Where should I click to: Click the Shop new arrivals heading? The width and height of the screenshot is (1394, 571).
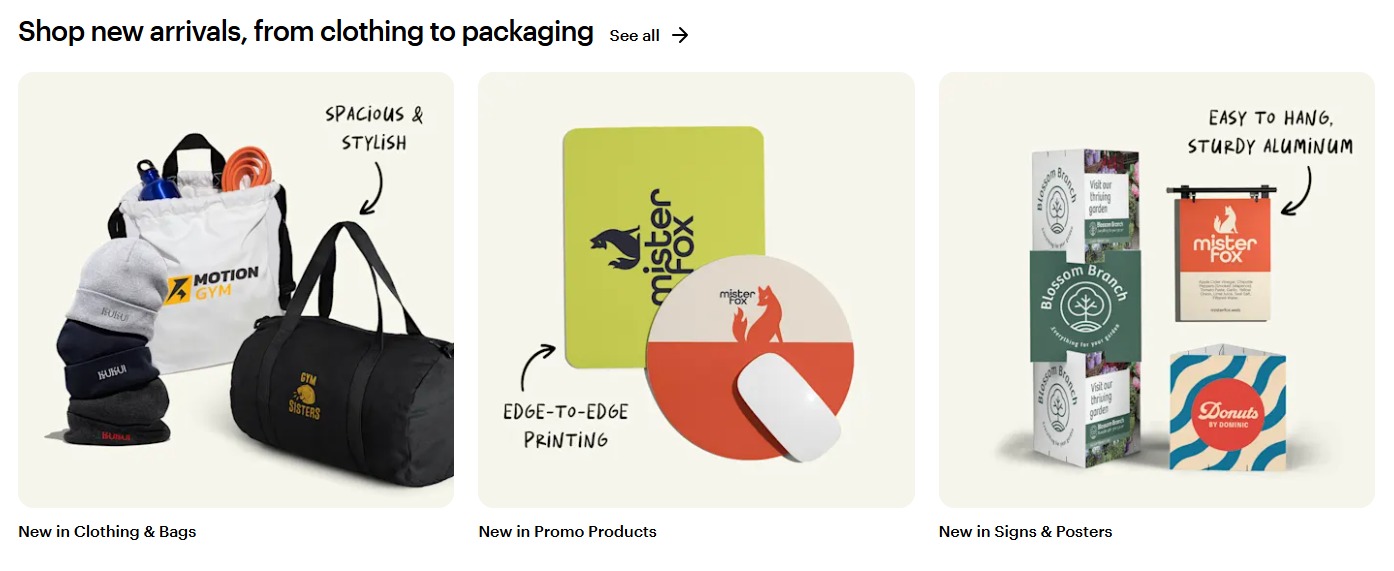[305, 32]
